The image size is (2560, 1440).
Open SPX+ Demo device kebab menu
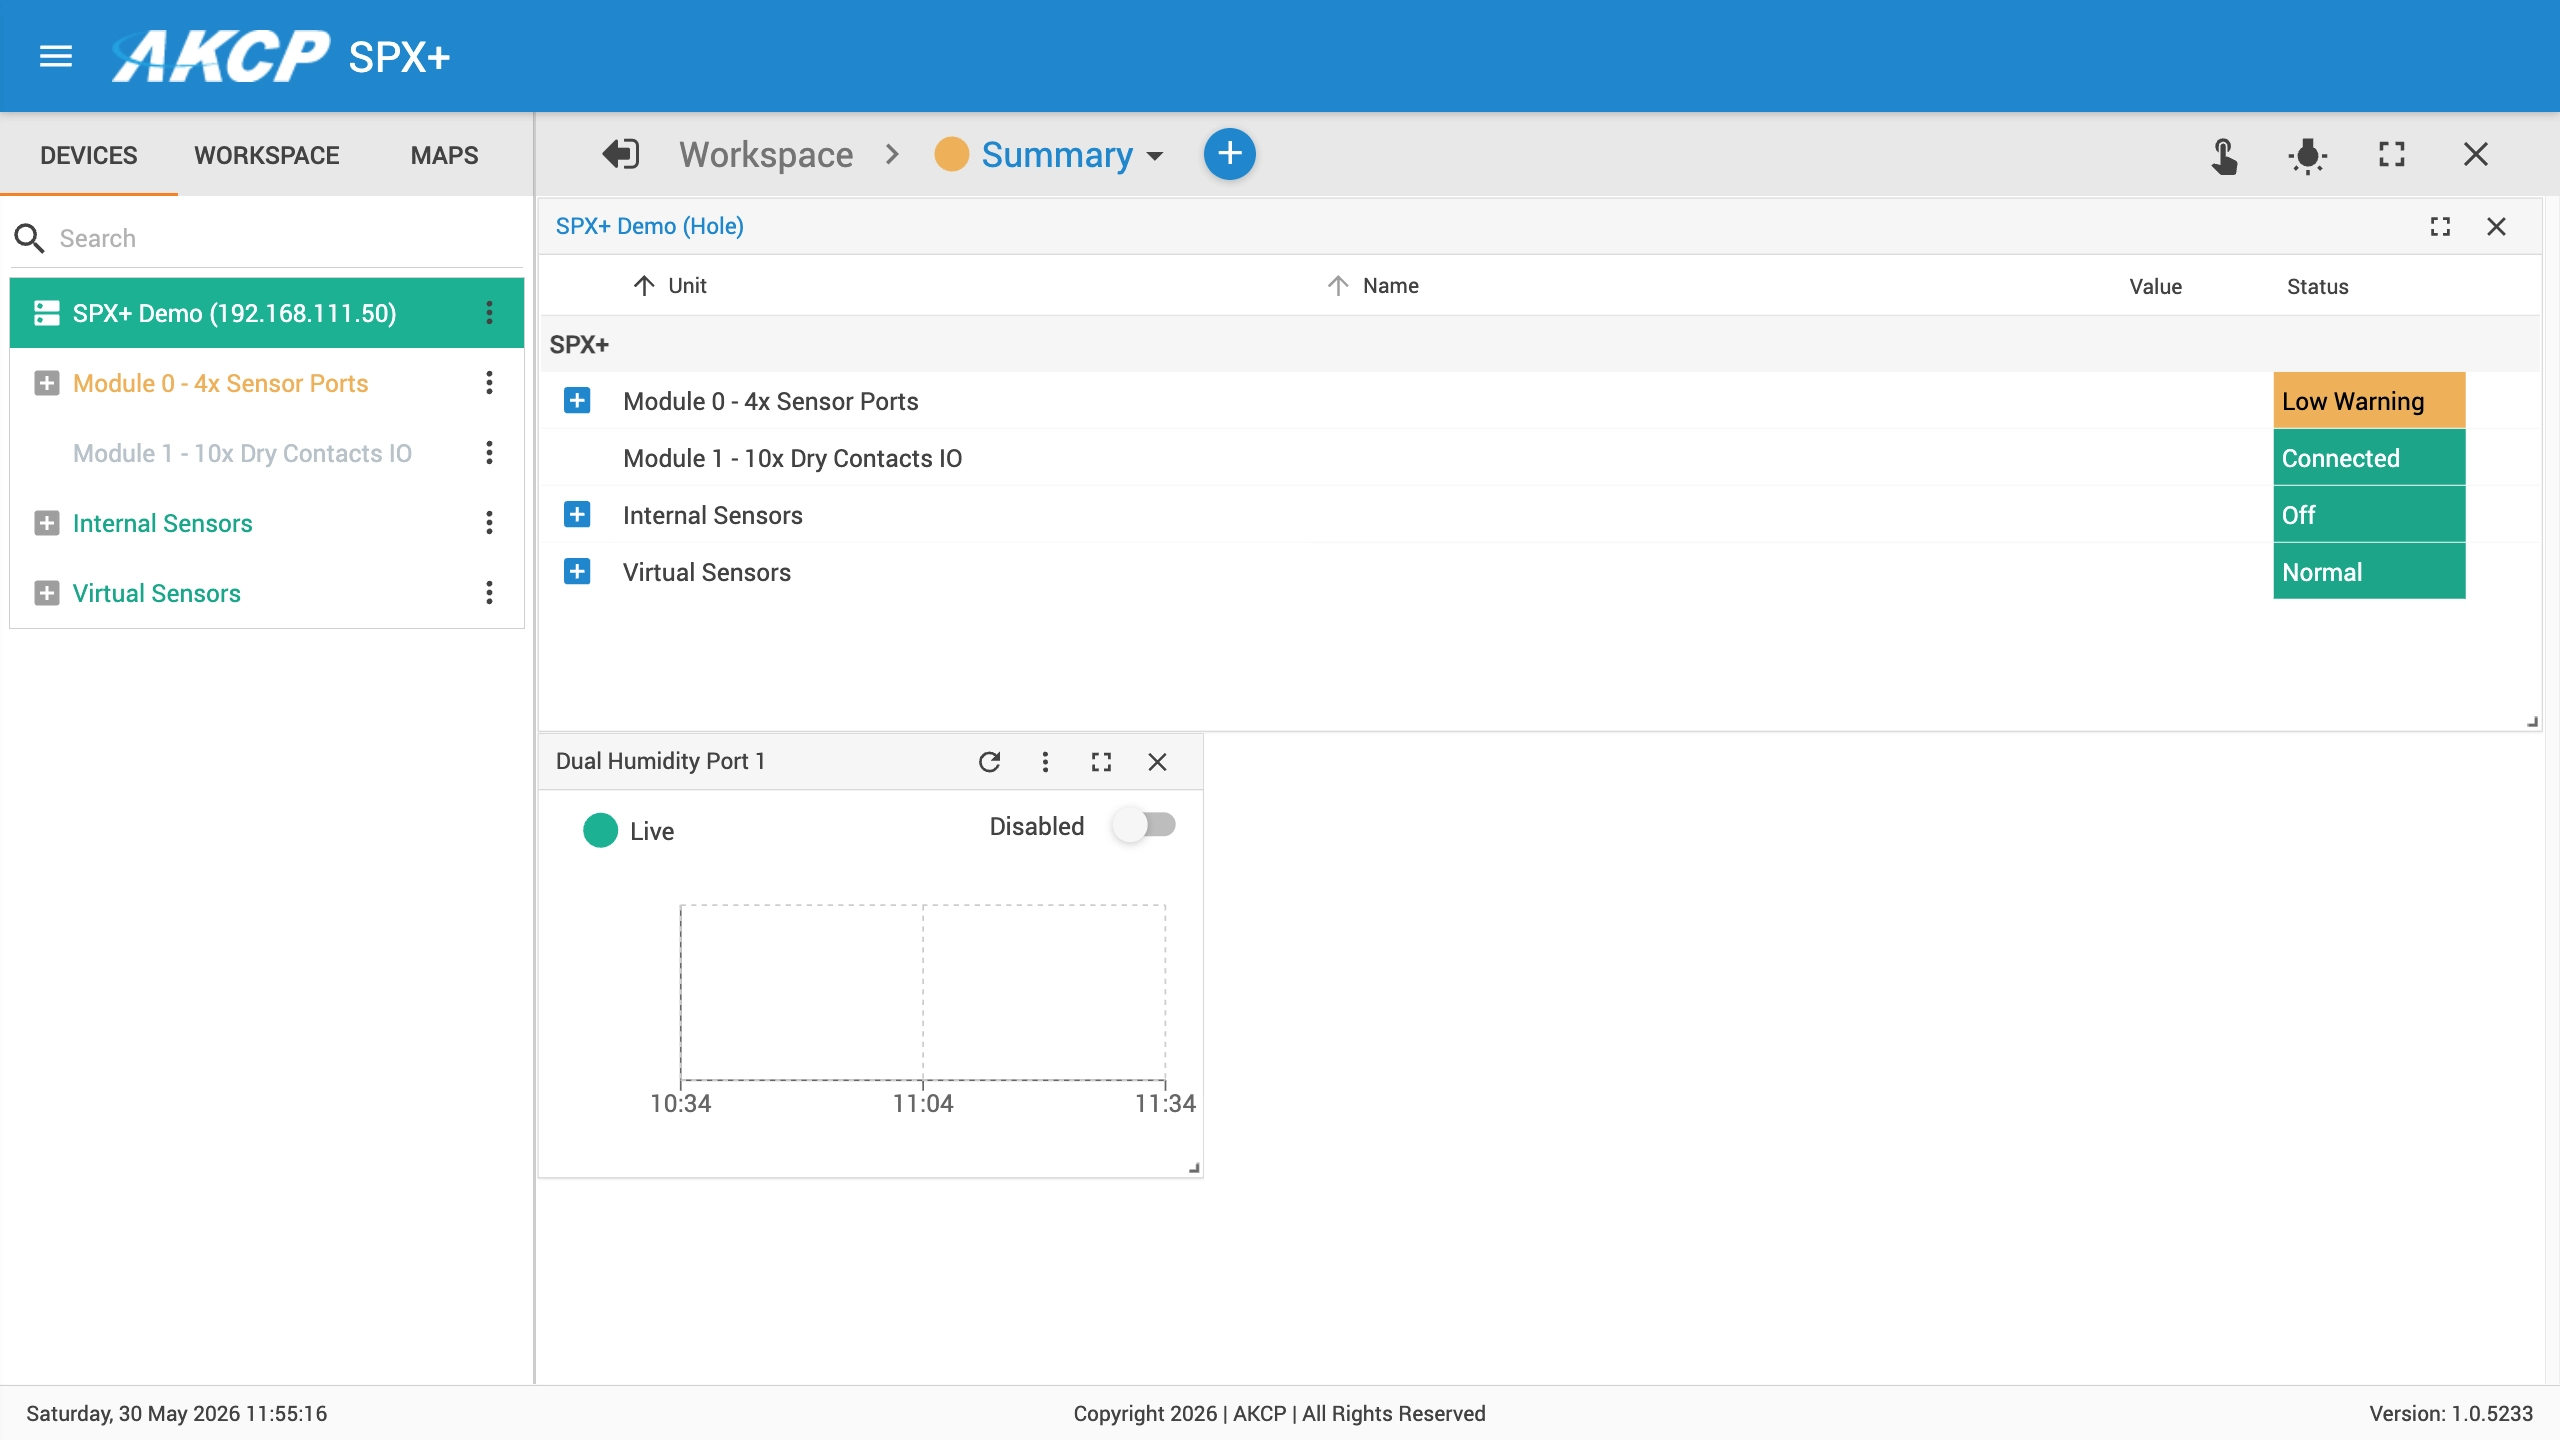coord(489,313)
